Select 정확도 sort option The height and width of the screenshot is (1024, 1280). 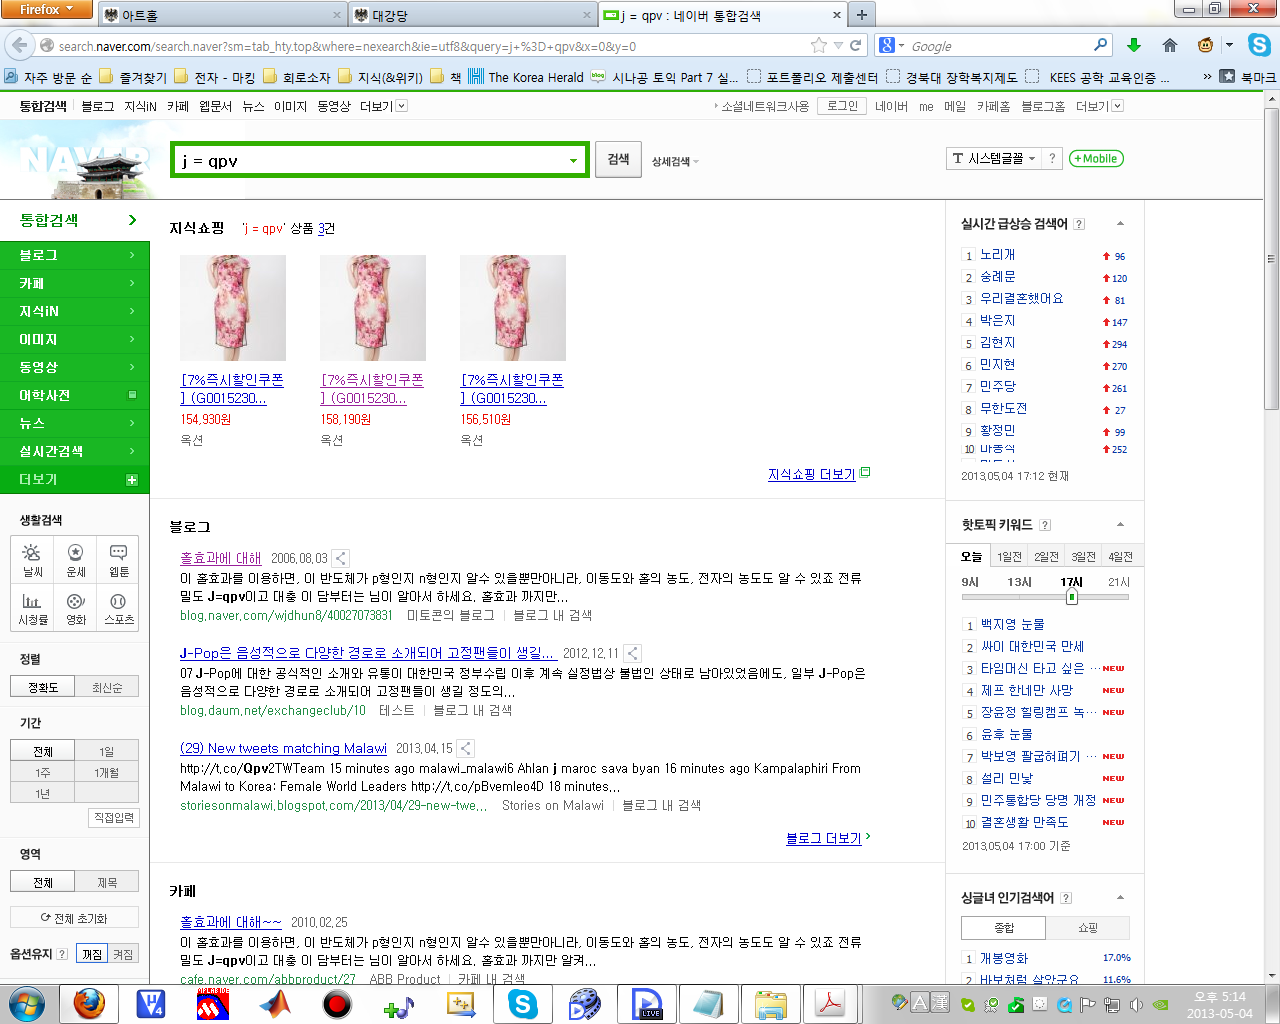coord(43,687)
